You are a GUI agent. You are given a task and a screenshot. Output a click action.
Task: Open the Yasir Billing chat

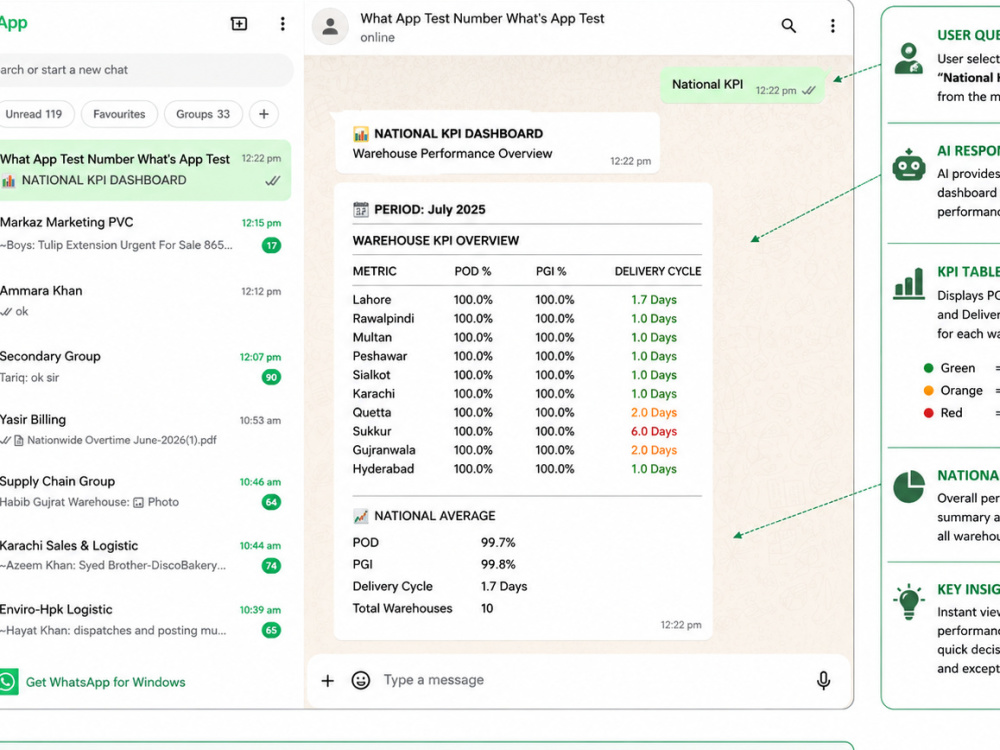[143, 430]
